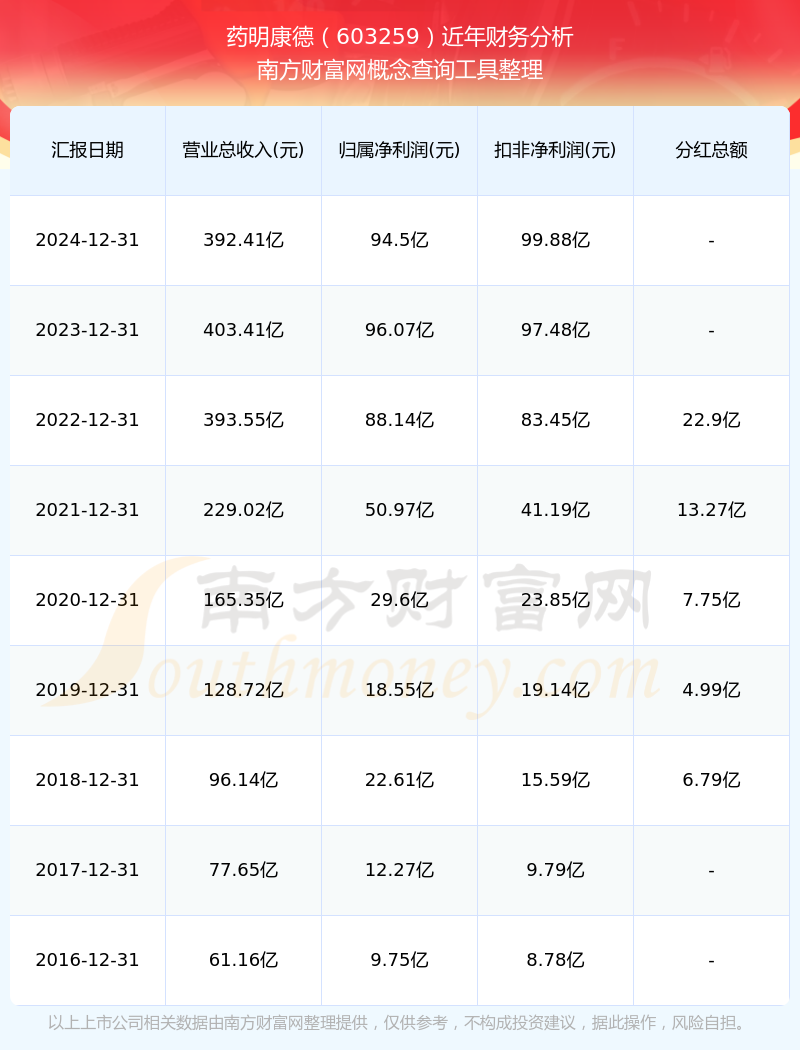Click revenue value 165.35亿

click(x=244, y=600)
